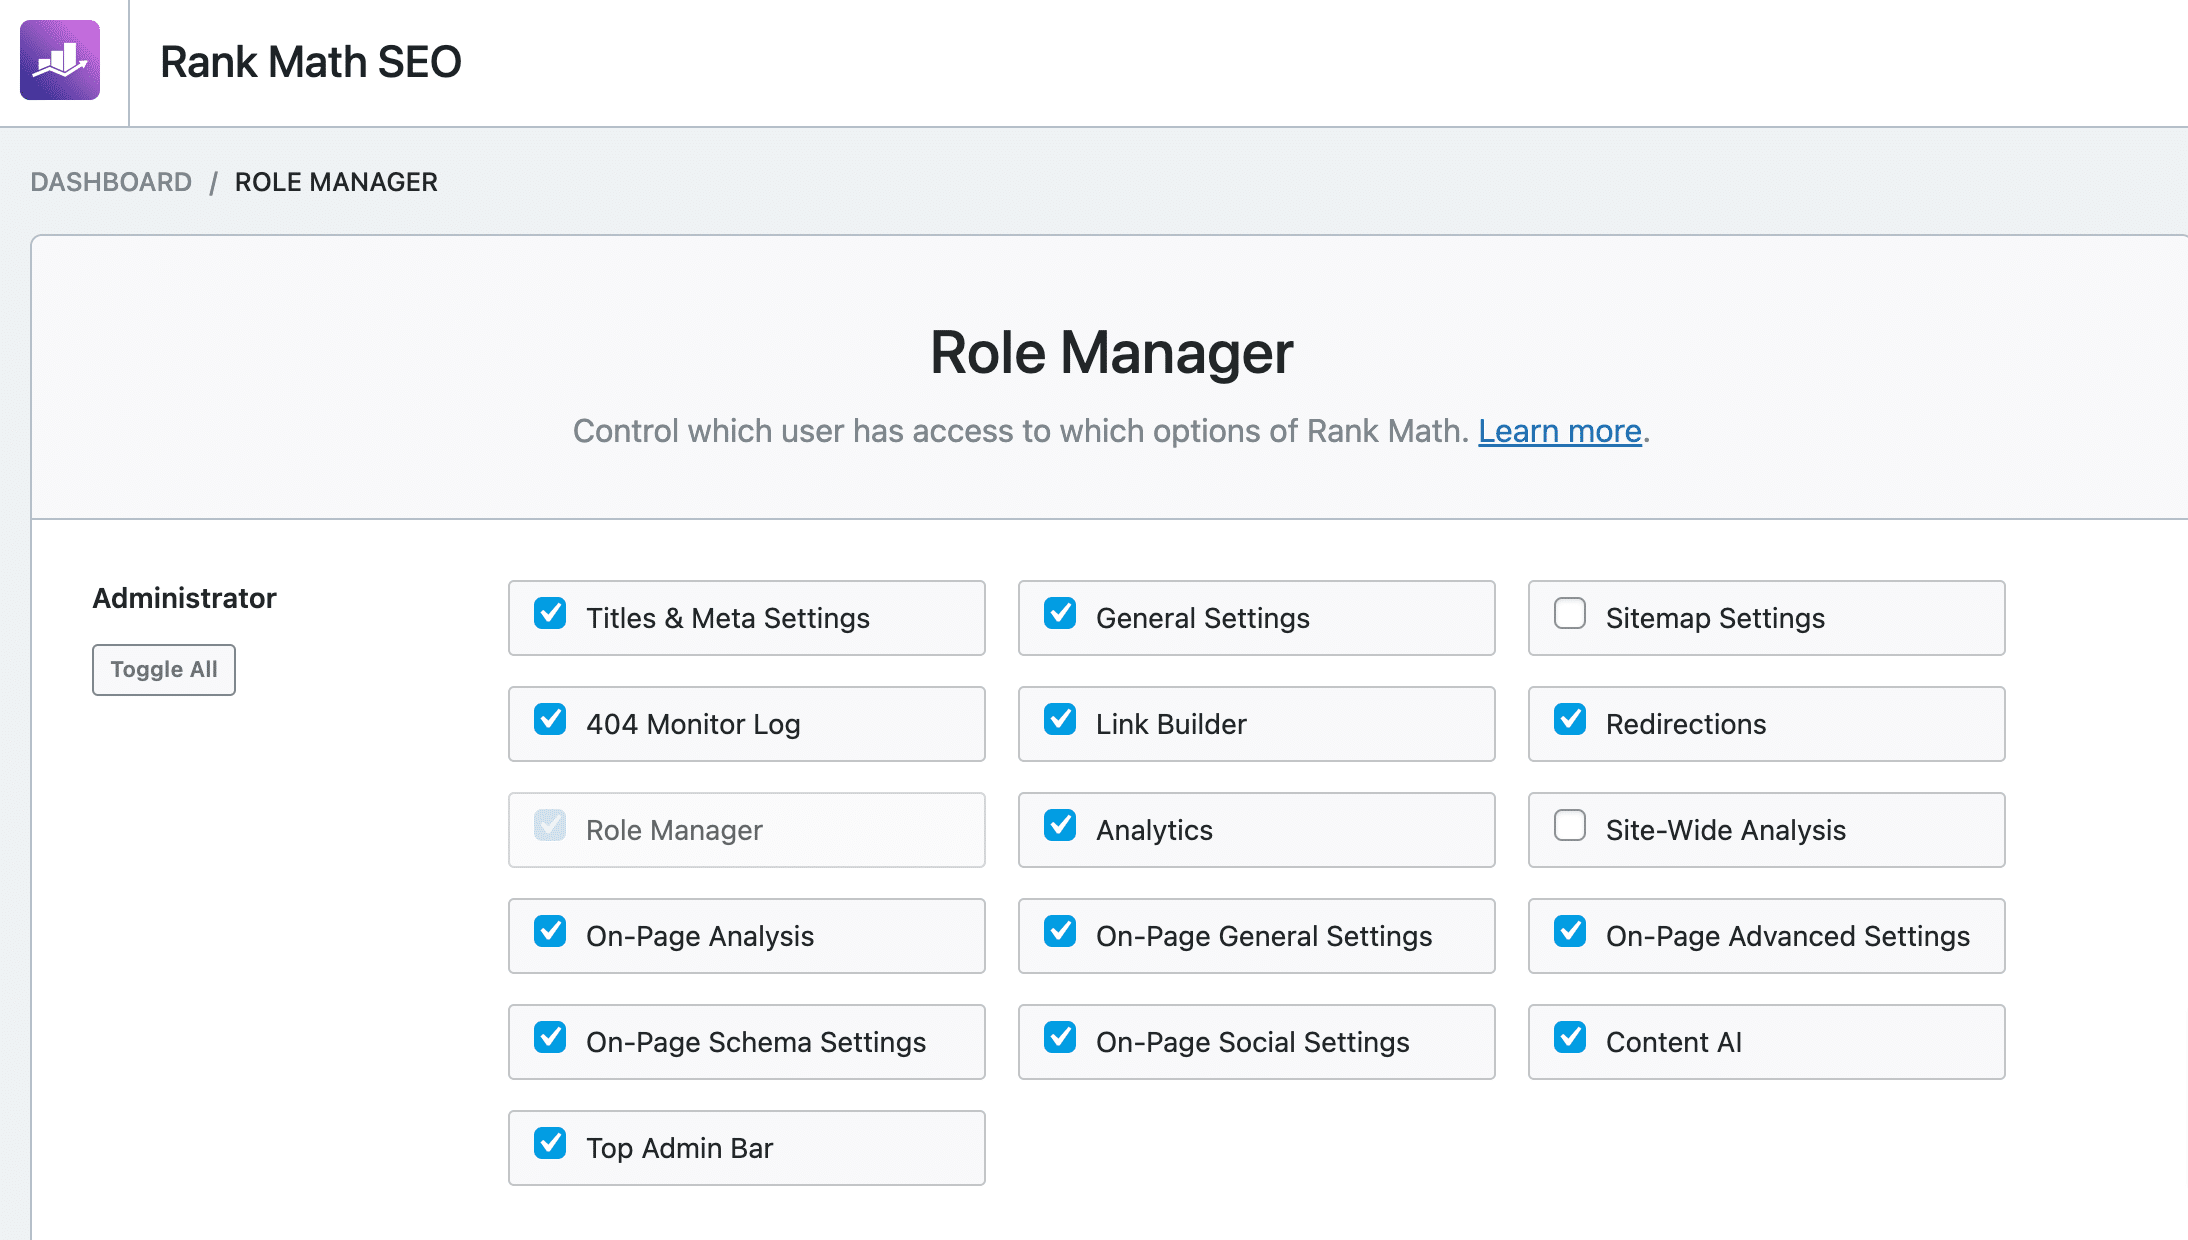
Task: Disable Top Admin Bar access
Action: tap(550, 1143)
